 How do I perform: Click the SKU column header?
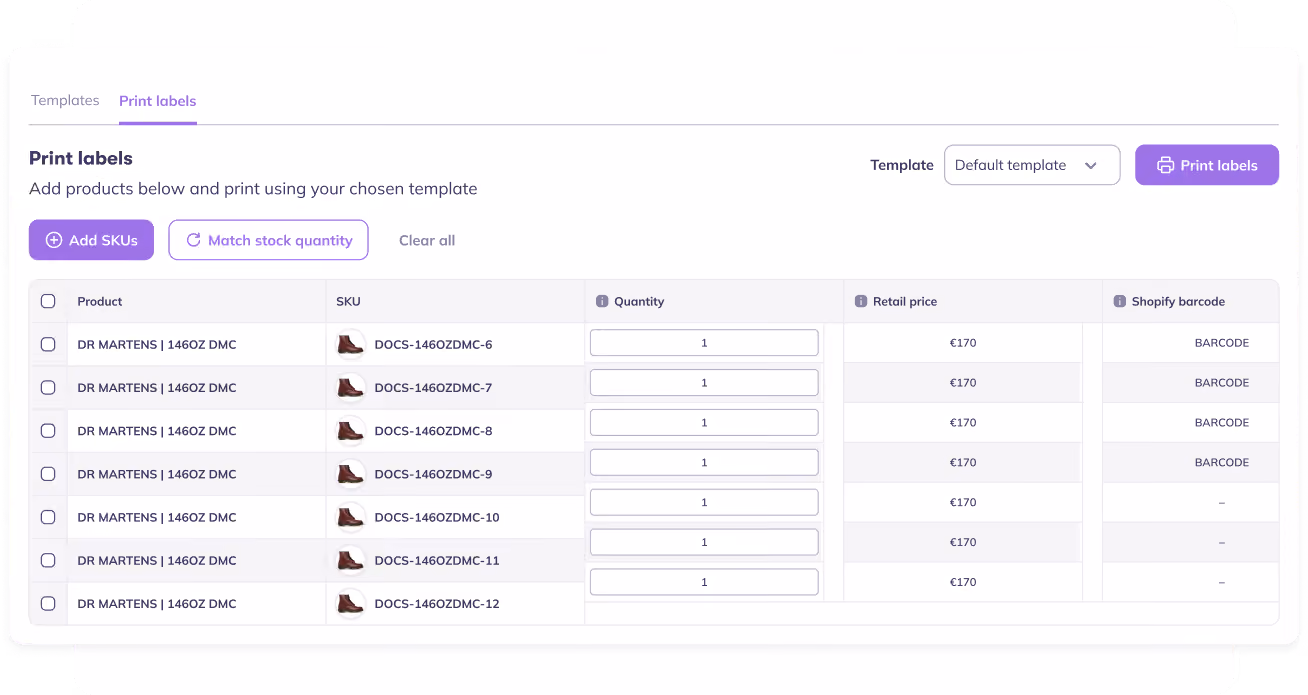pos(348,301)
